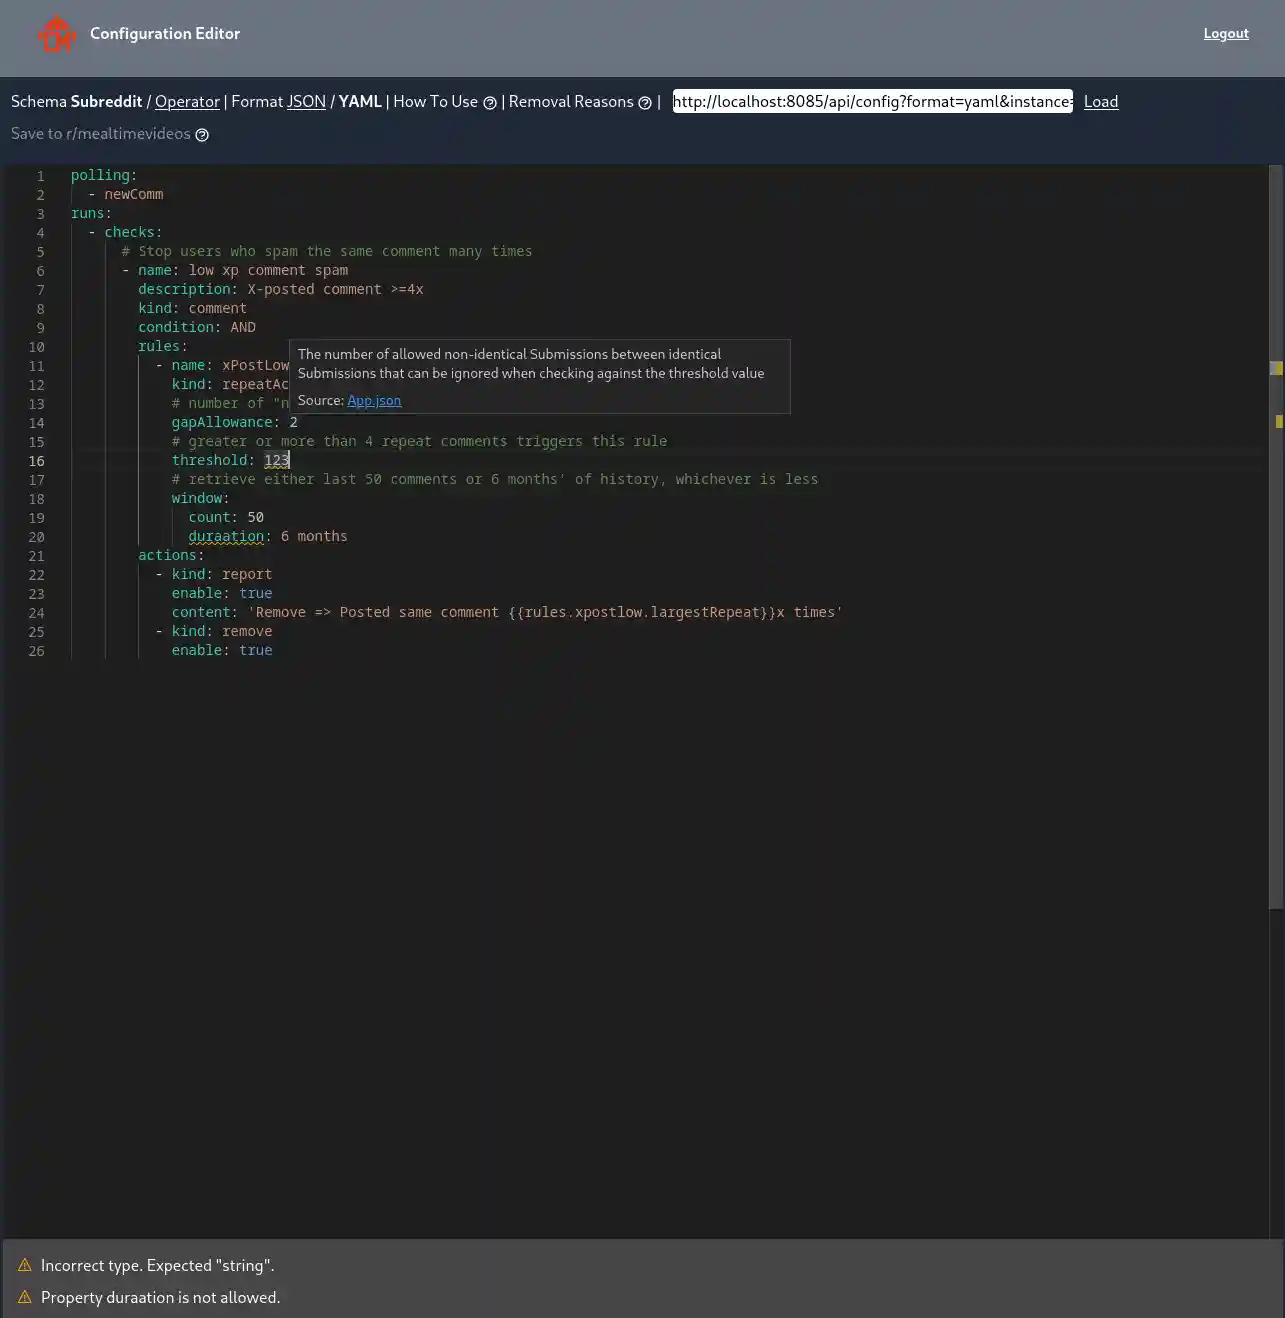Select the YAML format option
Image resolution: width=1285 pixels, height=1318 pixels.
359,101
